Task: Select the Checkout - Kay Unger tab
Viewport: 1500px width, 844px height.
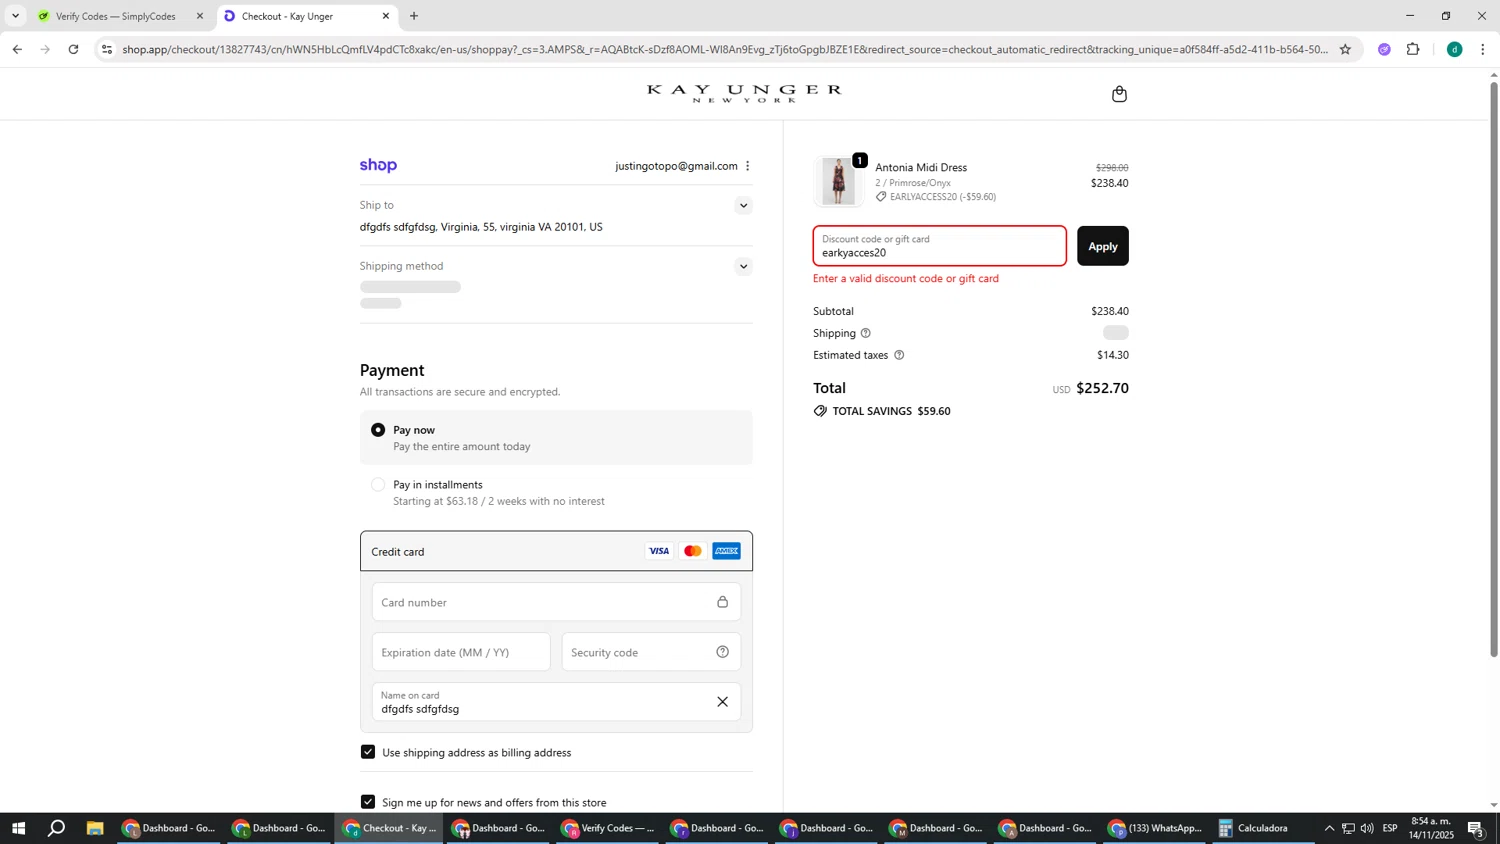Action: click(305, 16)
